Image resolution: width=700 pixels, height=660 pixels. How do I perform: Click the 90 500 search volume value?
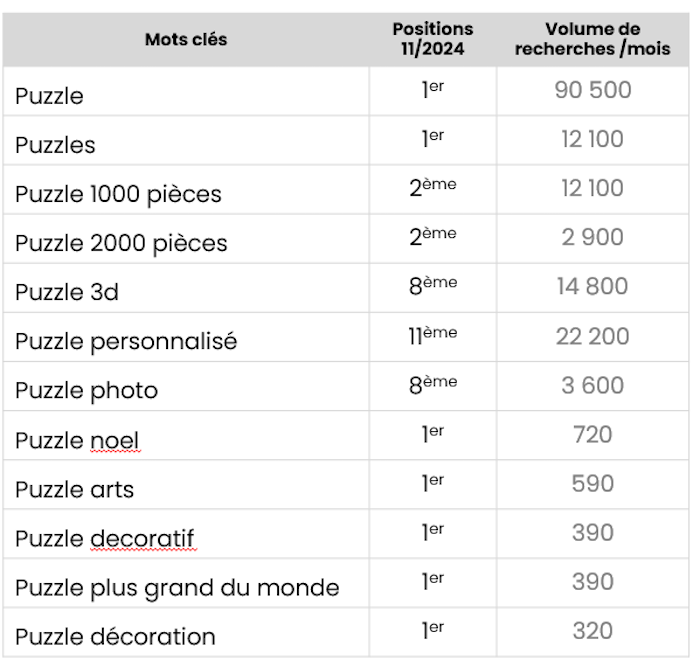click(x=593, y=90)
